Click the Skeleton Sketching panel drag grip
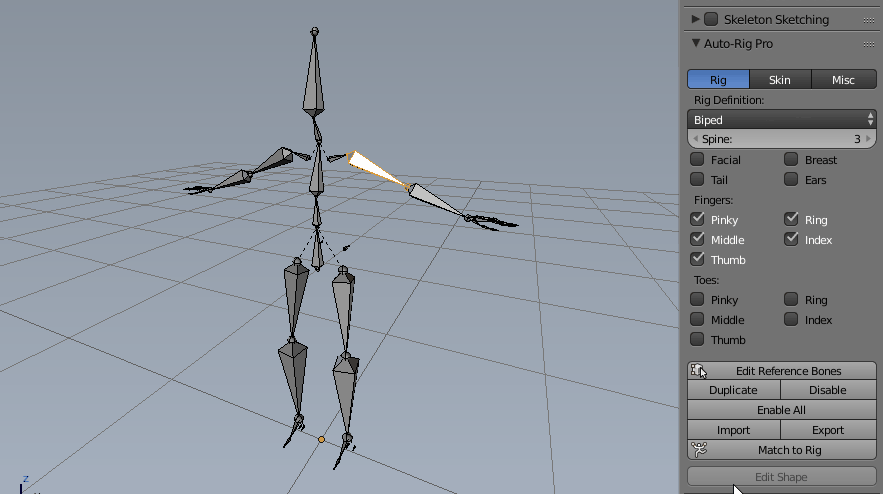The height and width of the screenshot is (494, 883). tap(867, 19)
